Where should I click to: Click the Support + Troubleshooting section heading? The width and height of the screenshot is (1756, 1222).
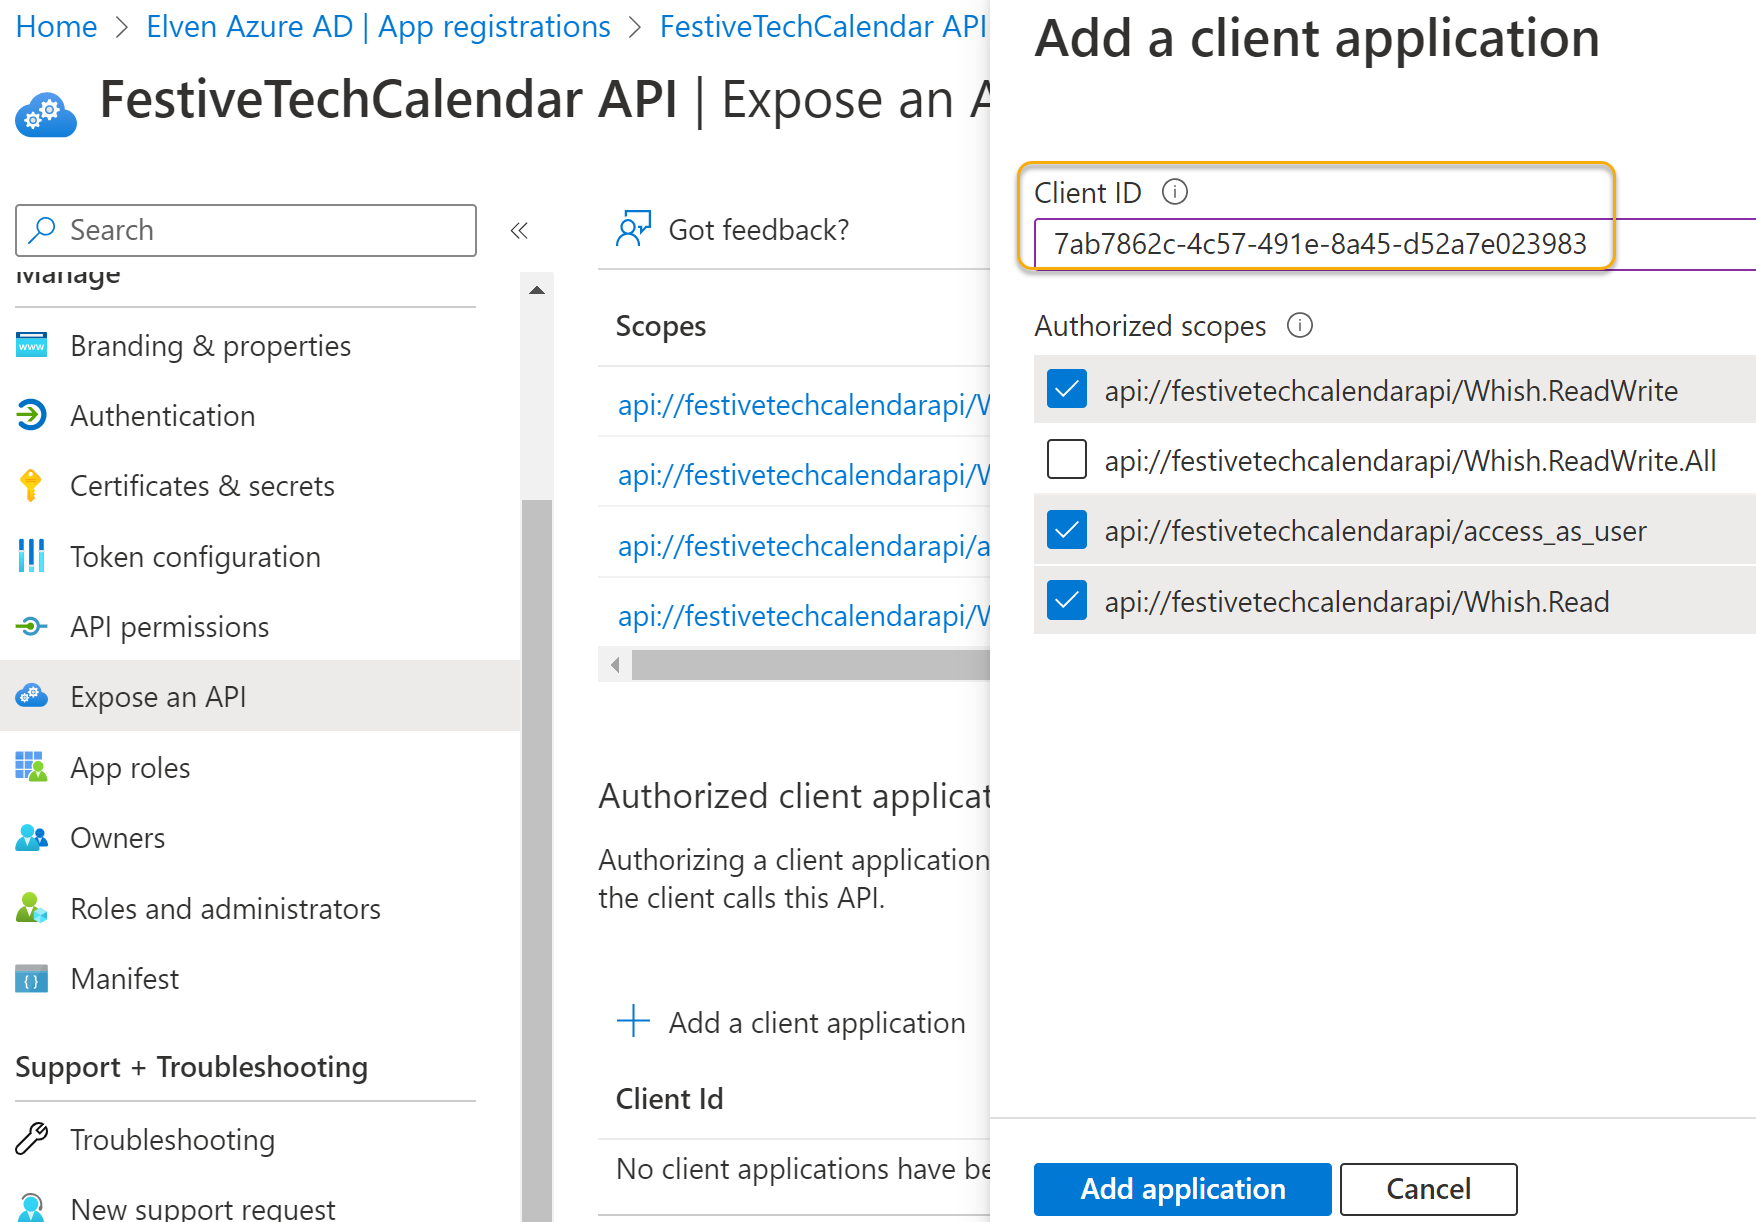click(x=192, y=1067)
